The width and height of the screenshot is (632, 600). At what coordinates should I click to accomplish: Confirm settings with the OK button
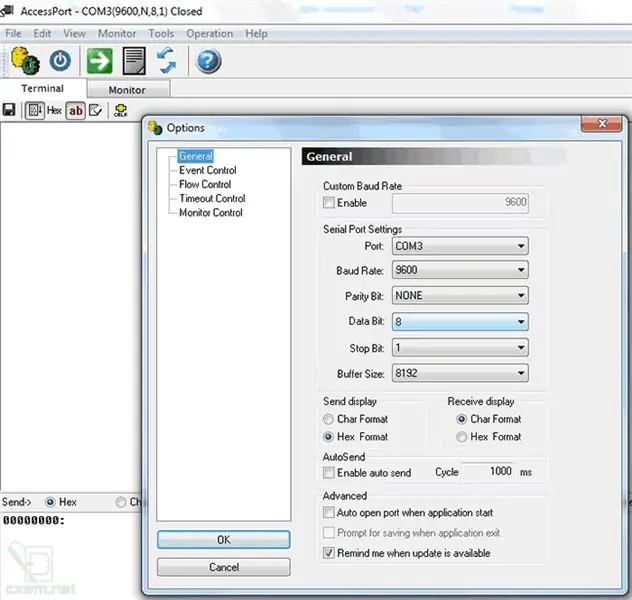point(223,540)
